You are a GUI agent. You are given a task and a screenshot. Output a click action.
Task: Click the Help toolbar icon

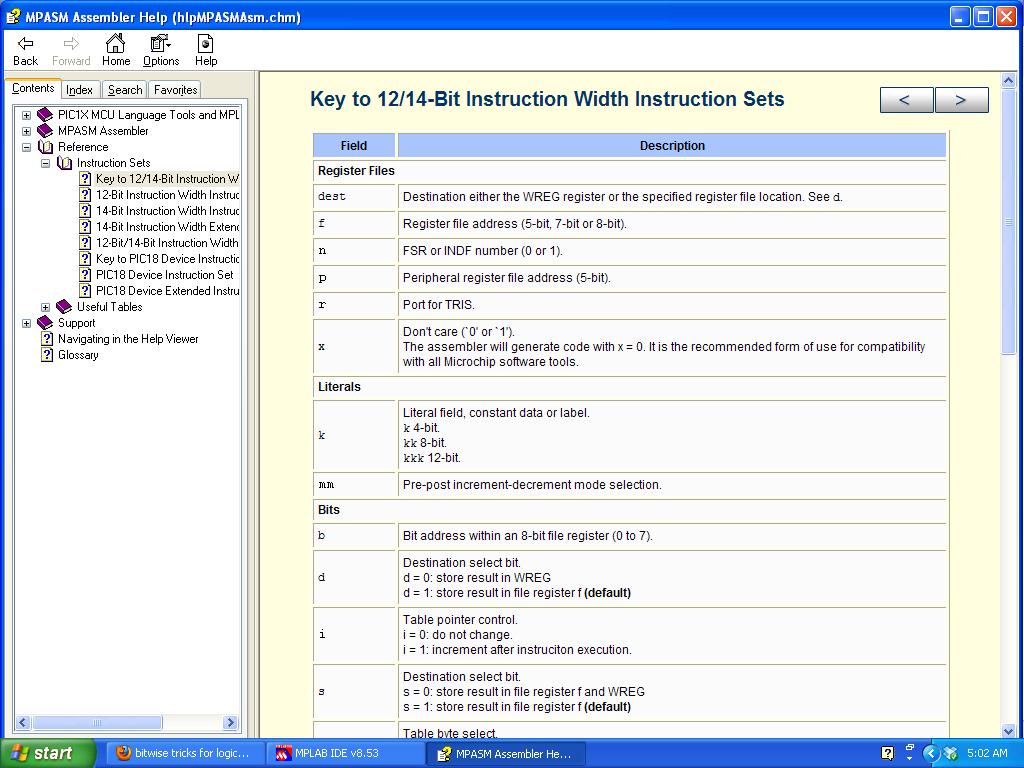coord(205,43)
